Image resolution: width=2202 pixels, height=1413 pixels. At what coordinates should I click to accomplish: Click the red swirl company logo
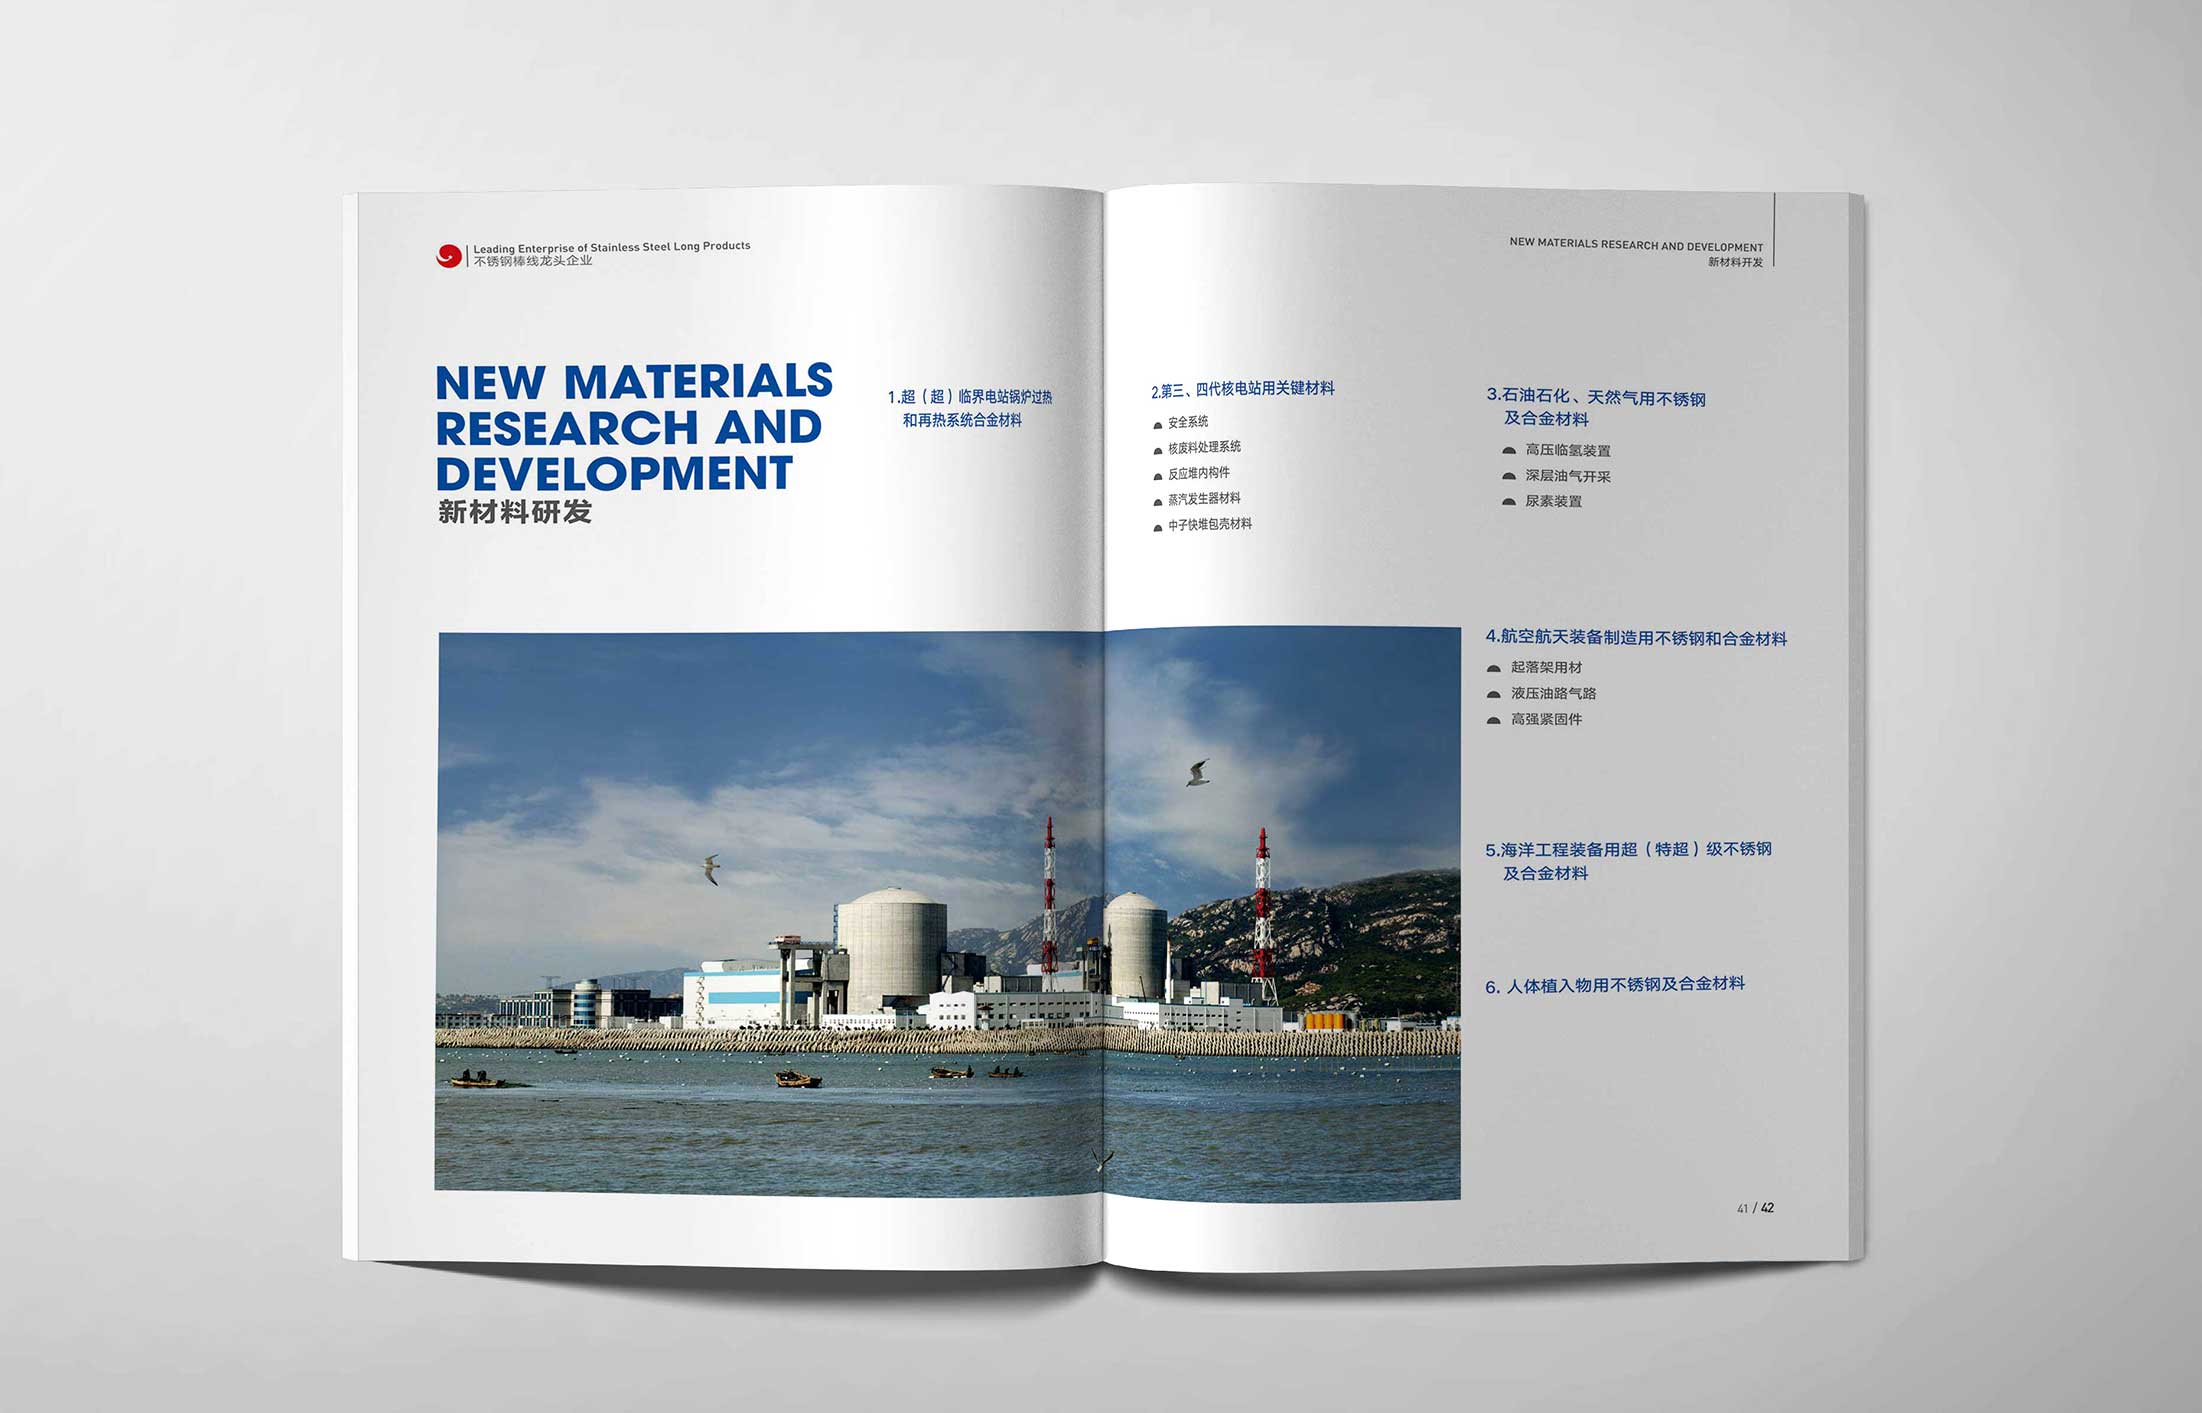(x=449, y=256)
